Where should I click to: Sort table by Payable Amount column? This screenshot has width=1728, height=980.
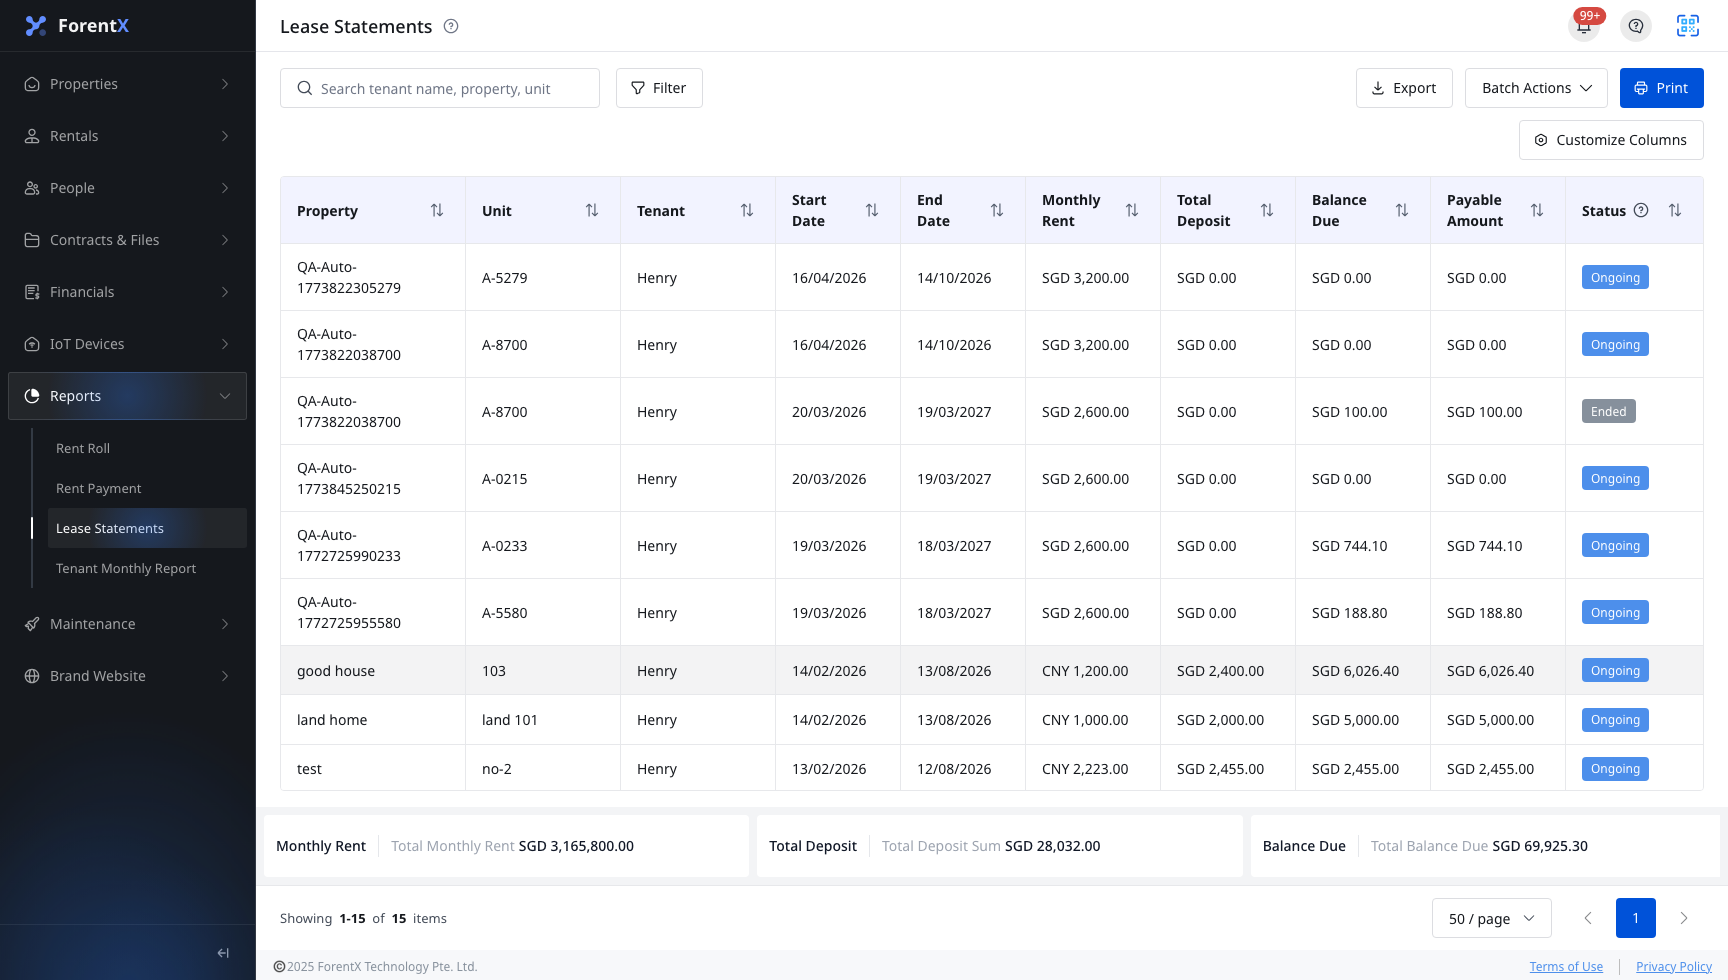click(1537, 210)
